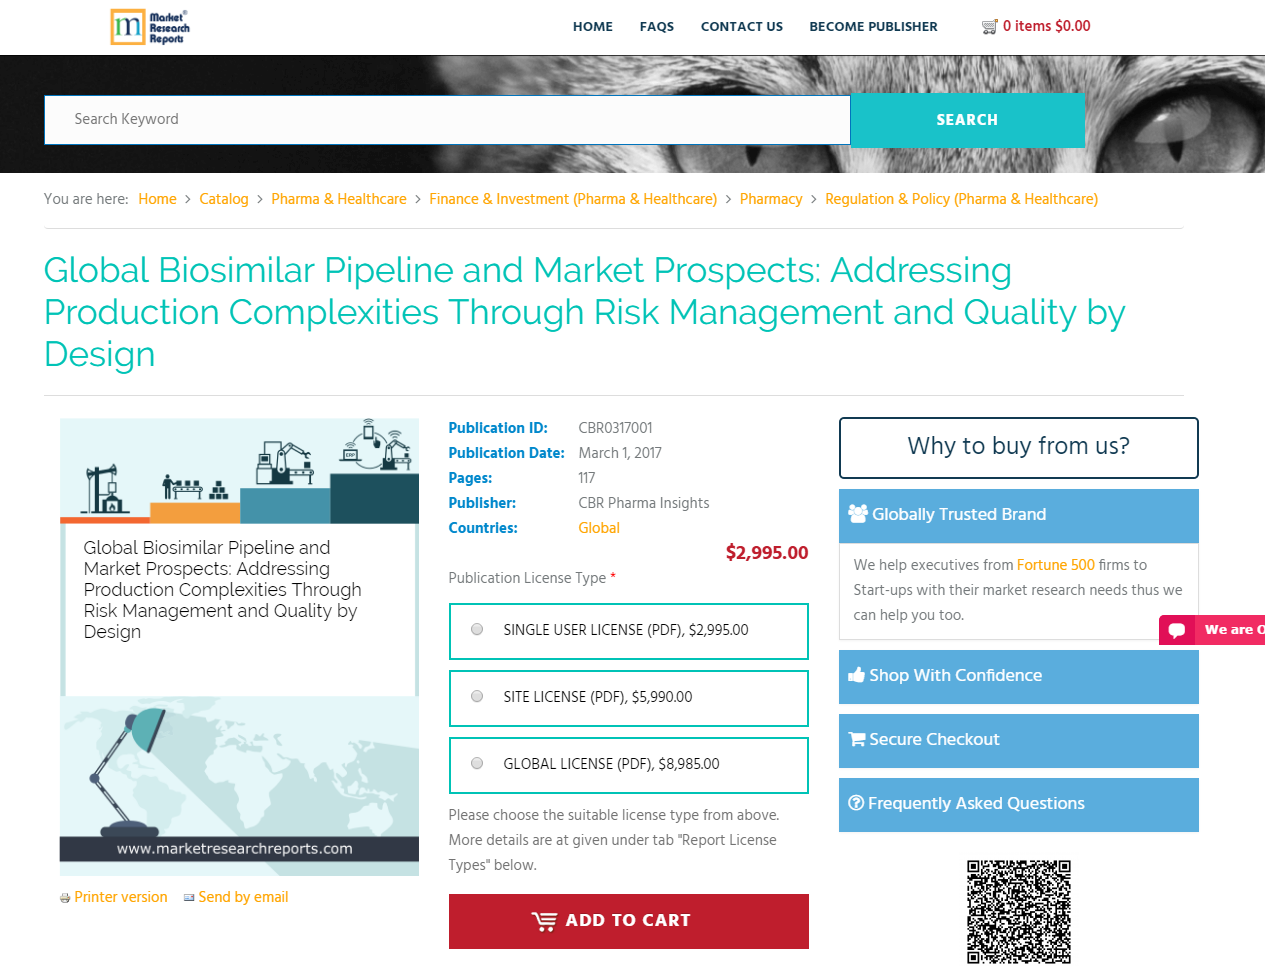Click the publisher CBR Pharma Insights
Image resolution: width=1265 pixels, height=966 pixels.
tap(644, 503)
